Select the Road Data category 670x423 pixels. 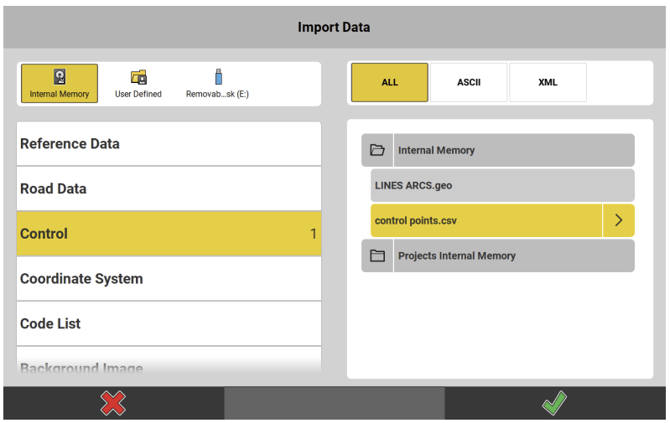coord(169,189)
